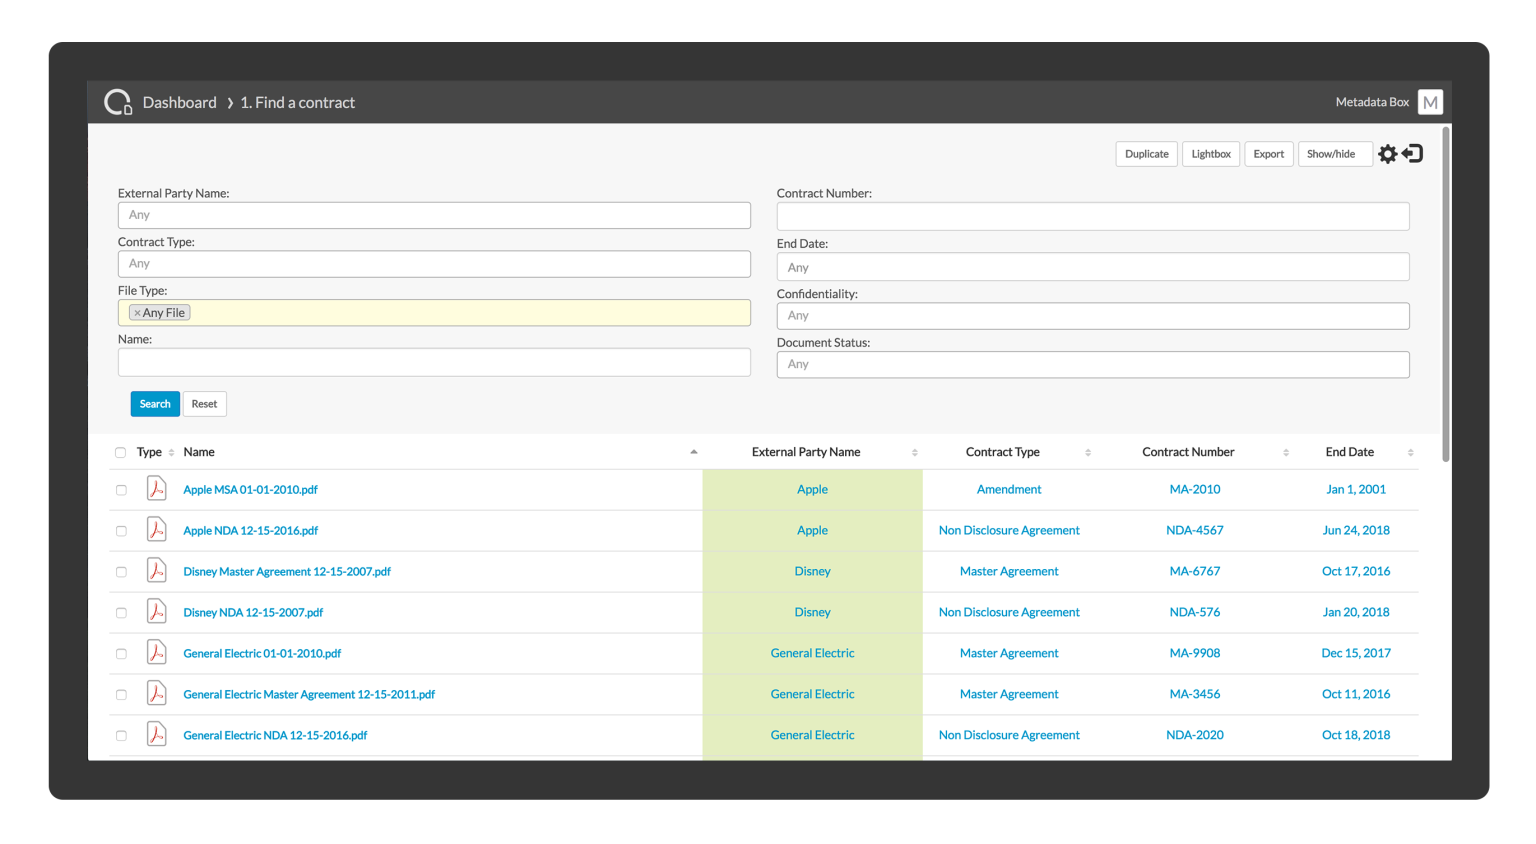The width and height of the screenshot is (1536, 844).
Task: Go to the Dashboard breadcrumb
Action: click(x=180, y=101)
